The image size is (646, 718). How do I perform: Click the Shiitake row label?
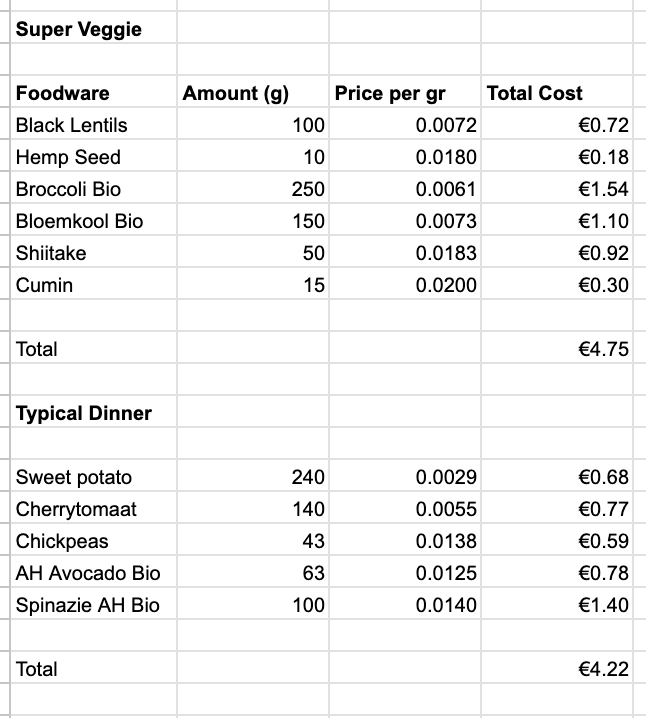point(51,253)
